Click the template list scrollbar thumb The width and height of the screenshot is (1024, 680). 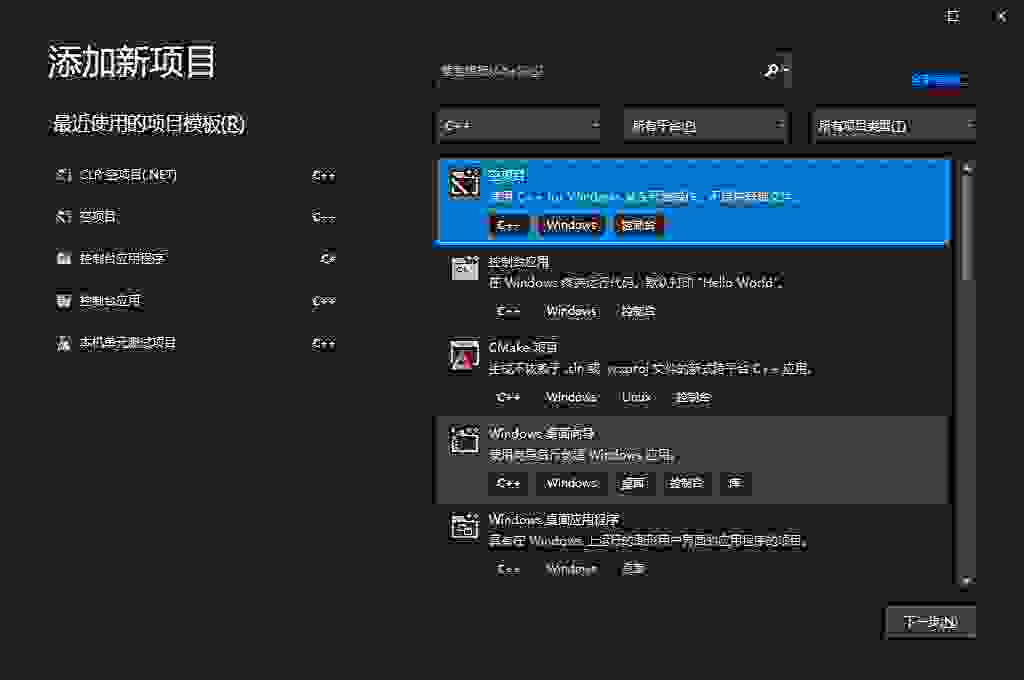tap(967, 227)
